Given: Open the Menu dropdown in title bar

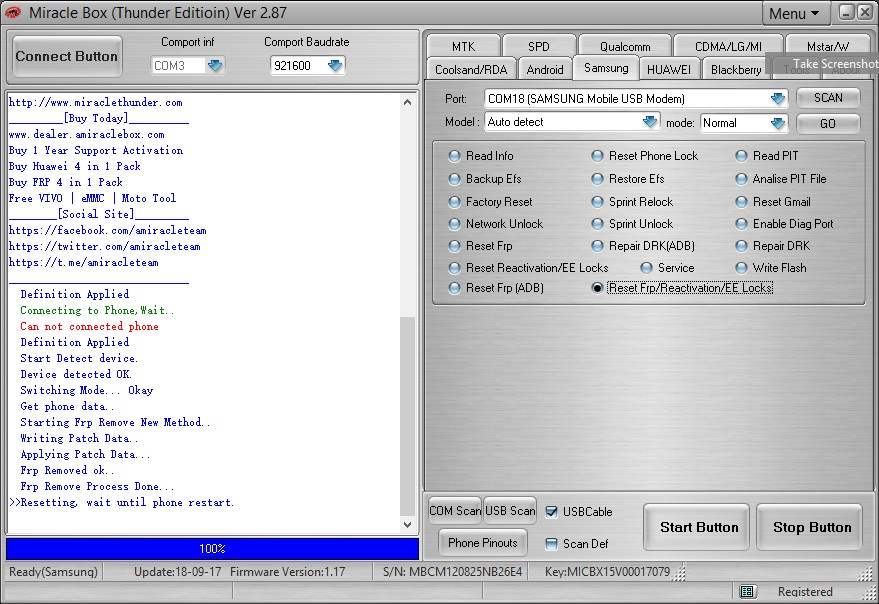Looking at the screenshot, I should tap(794, 13).
